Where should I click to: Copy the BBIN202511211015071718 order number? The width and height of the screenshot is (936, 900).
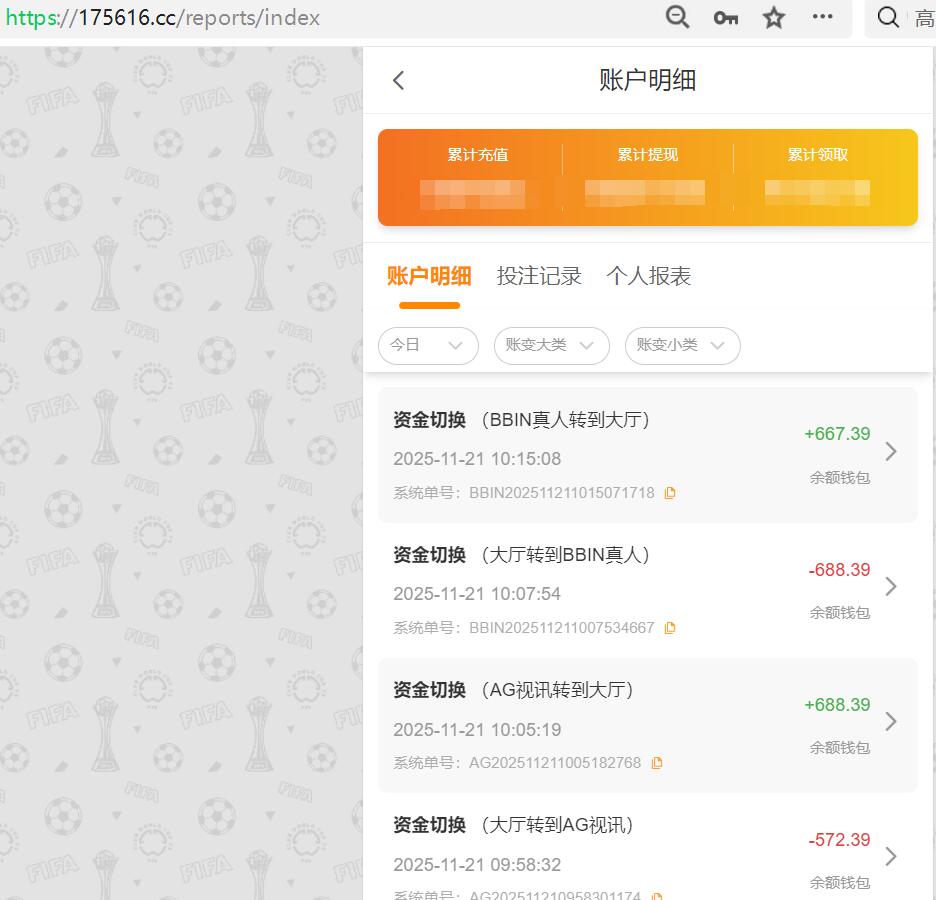(x=670, y=492)
